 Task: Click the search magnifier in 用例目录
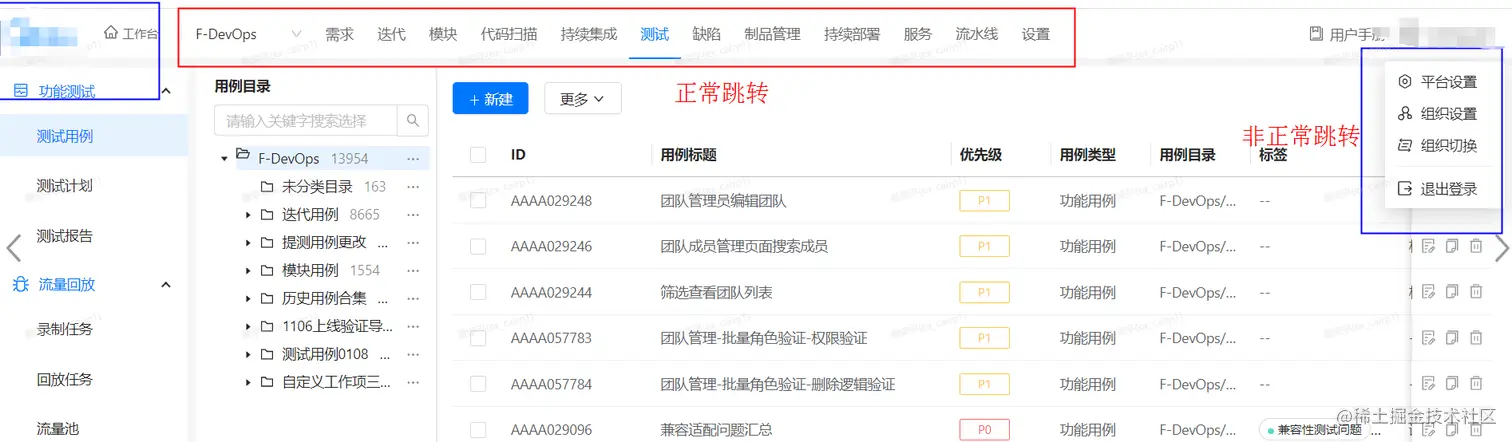[x=412, y=121]
